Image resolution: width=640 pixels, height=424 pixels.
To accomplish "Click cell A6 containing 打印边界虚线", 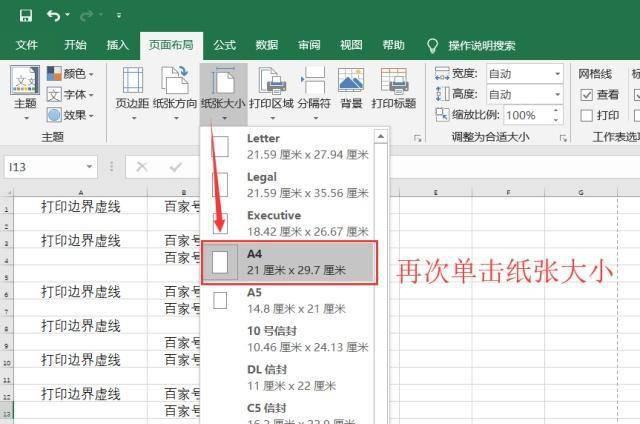I will click(x=80, y=292).
